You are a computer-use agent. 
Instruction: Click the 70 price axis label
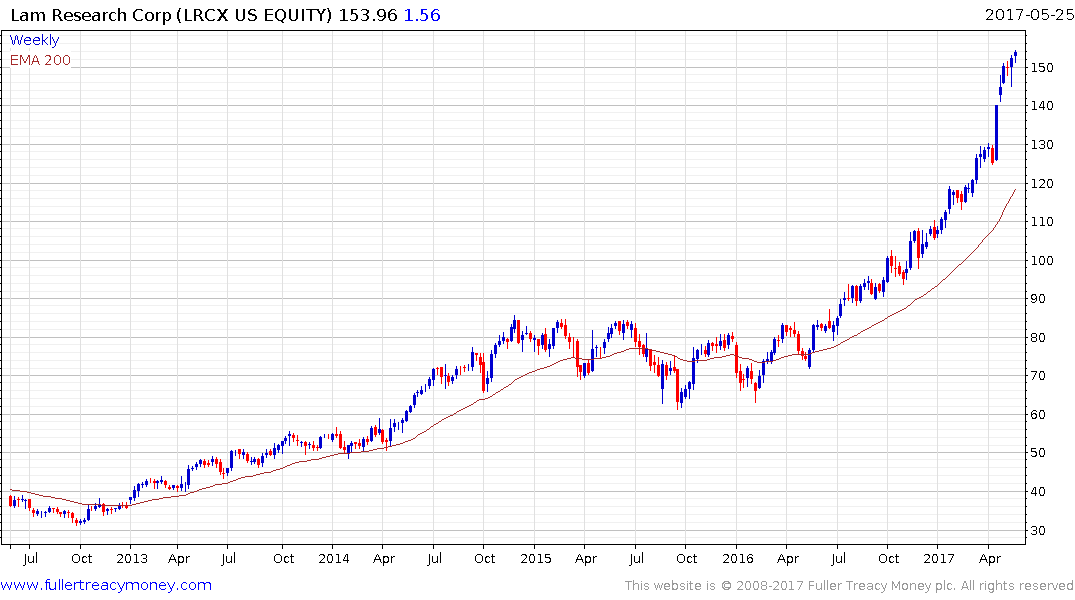pos(1038,376)
